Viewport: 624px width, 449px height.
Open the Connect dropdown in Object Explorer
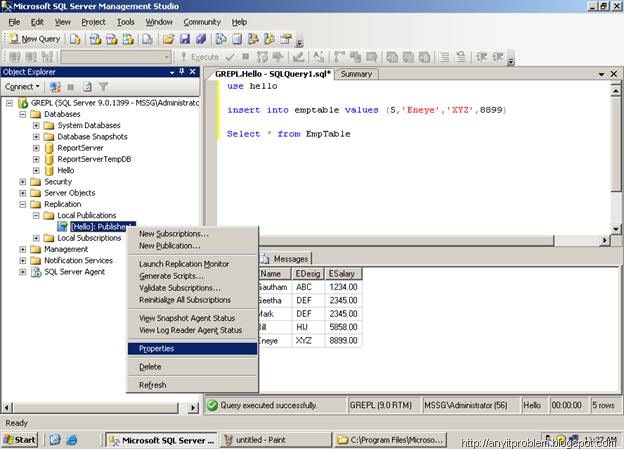tap(22, 86)
